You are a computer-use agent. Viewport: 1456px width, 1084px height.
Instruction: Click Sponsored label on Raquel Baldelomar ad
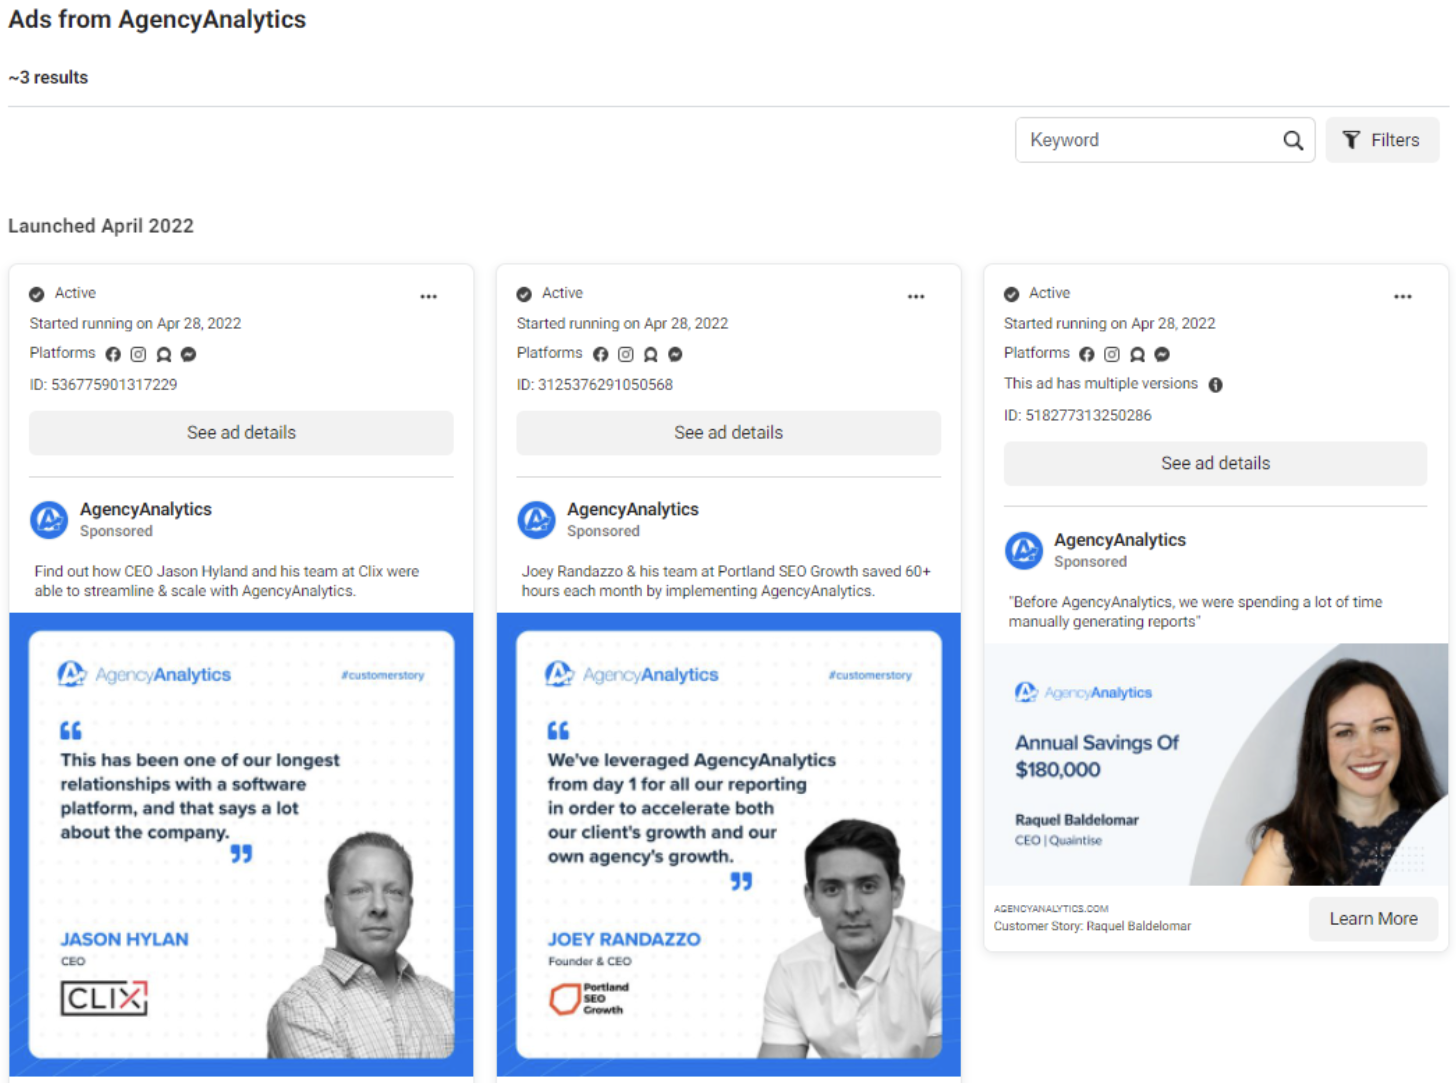[1090, 562]
